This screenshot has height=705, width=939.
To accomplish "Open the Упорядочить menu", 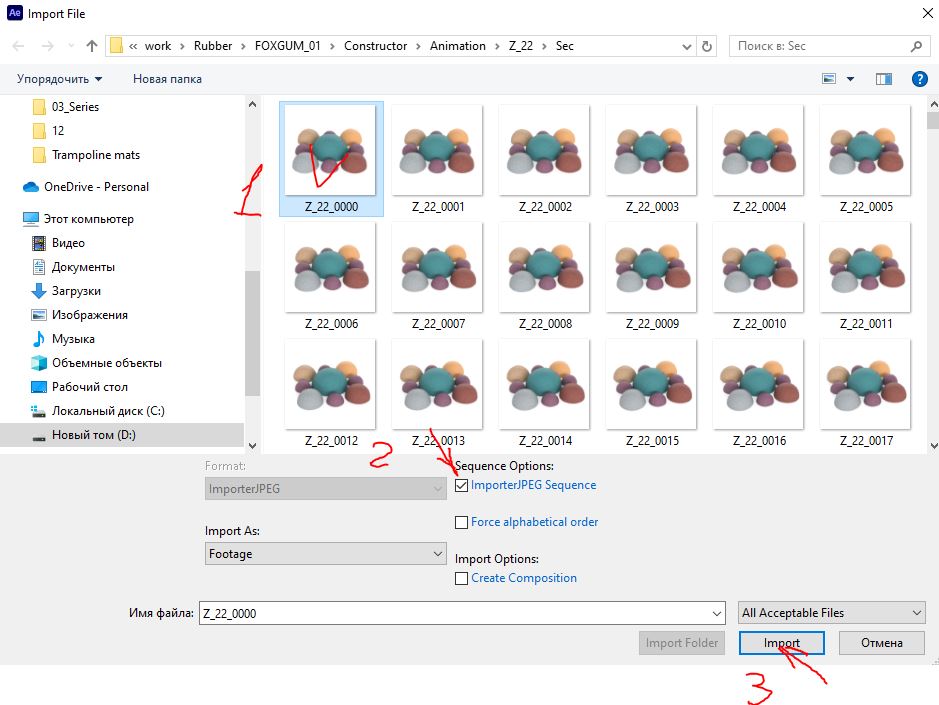I will 59,79.
